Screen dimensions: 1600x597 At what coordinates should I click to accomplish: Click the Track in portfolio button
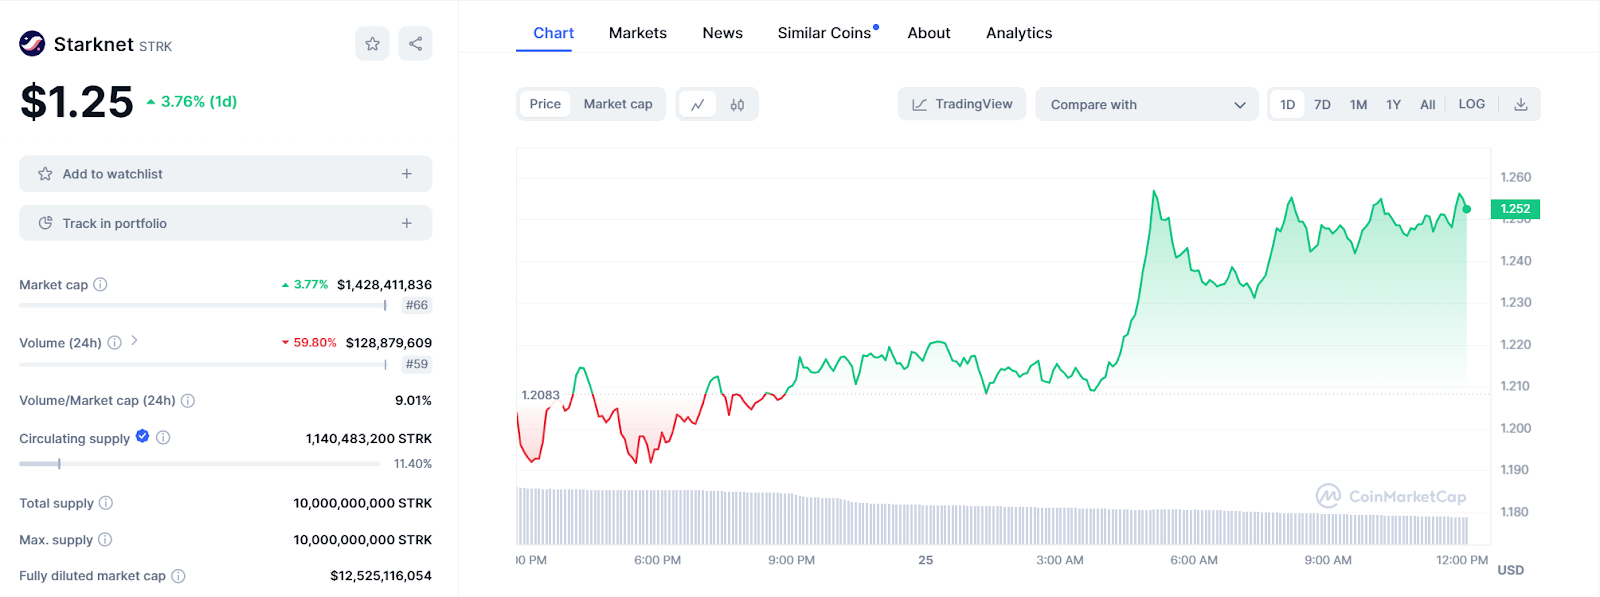[225, 223]
